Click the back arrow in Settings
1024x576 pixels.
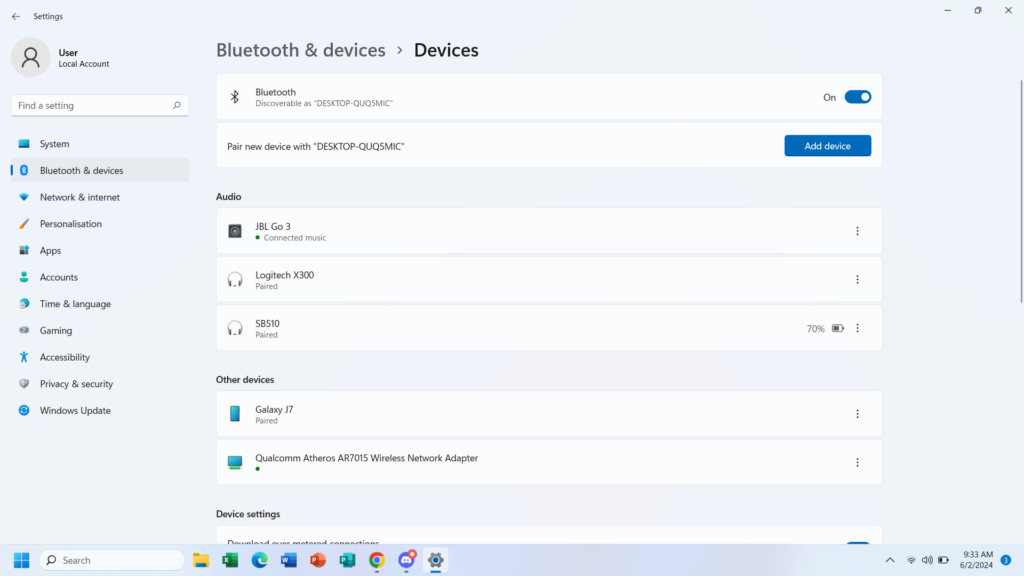click(x=15, y=16)
